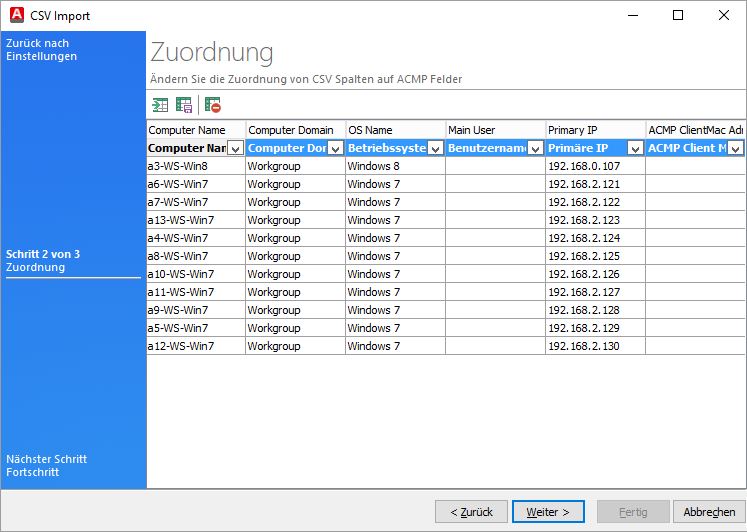Click the 192.168.2.130 IP address cell
Image resolution: width=747 pixels, height=532 pixels.
pyautogui.click(x=595, y=346)
